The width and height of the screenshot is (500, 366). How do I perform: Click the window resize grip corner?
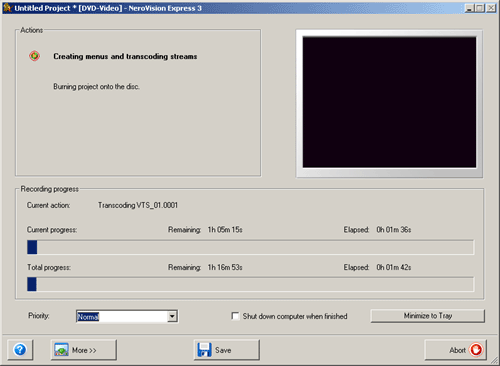(494, 360)
